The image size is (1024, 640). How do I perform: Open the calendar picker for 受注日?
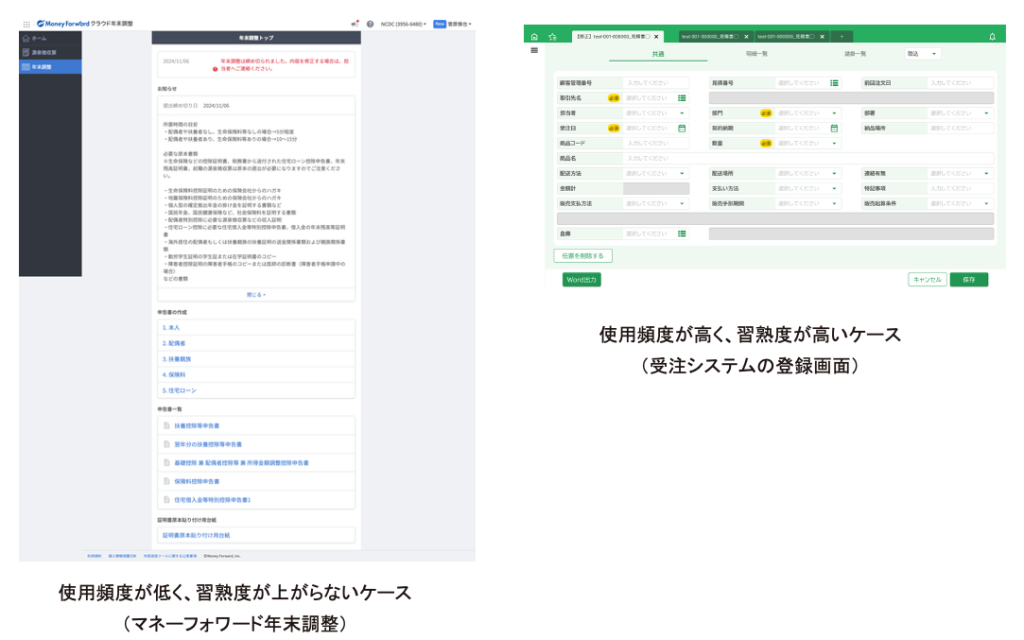click(x=681, y=128)
